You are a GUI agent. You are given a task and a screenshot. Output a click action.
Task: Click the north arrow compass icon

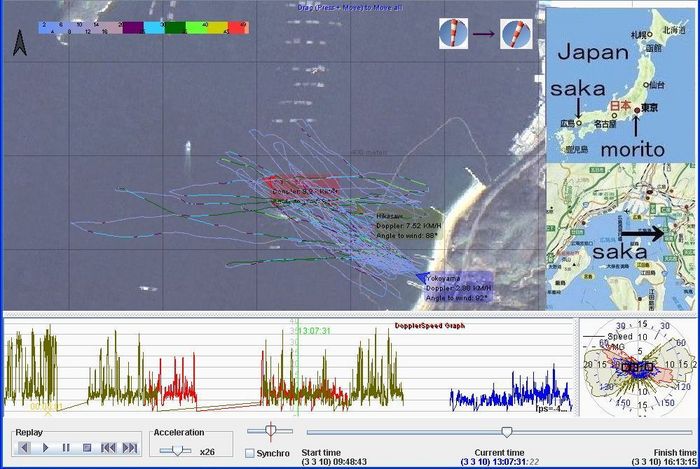(19, 43)
